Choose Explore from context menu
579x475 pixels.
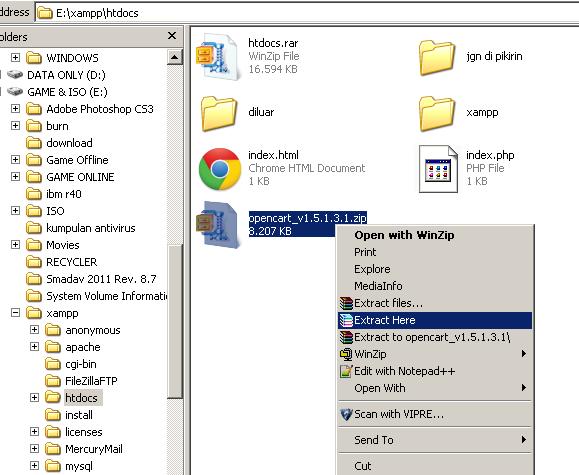click(435, 269)
